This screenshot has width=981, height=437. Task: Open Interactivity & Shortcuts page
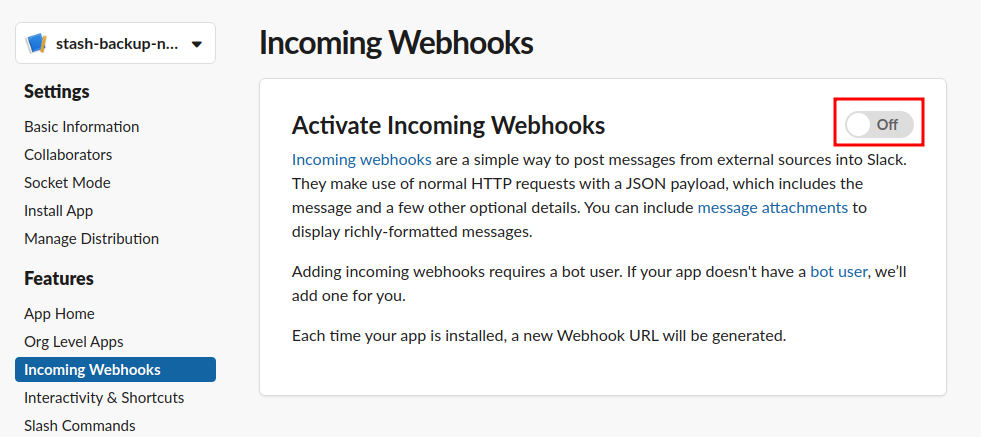(x=104, y=398)
